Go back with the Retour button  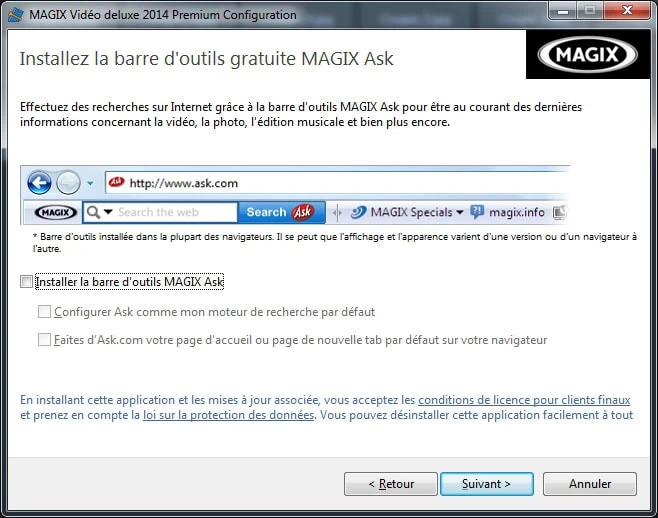pyautogui.click(x=391, y=484)
